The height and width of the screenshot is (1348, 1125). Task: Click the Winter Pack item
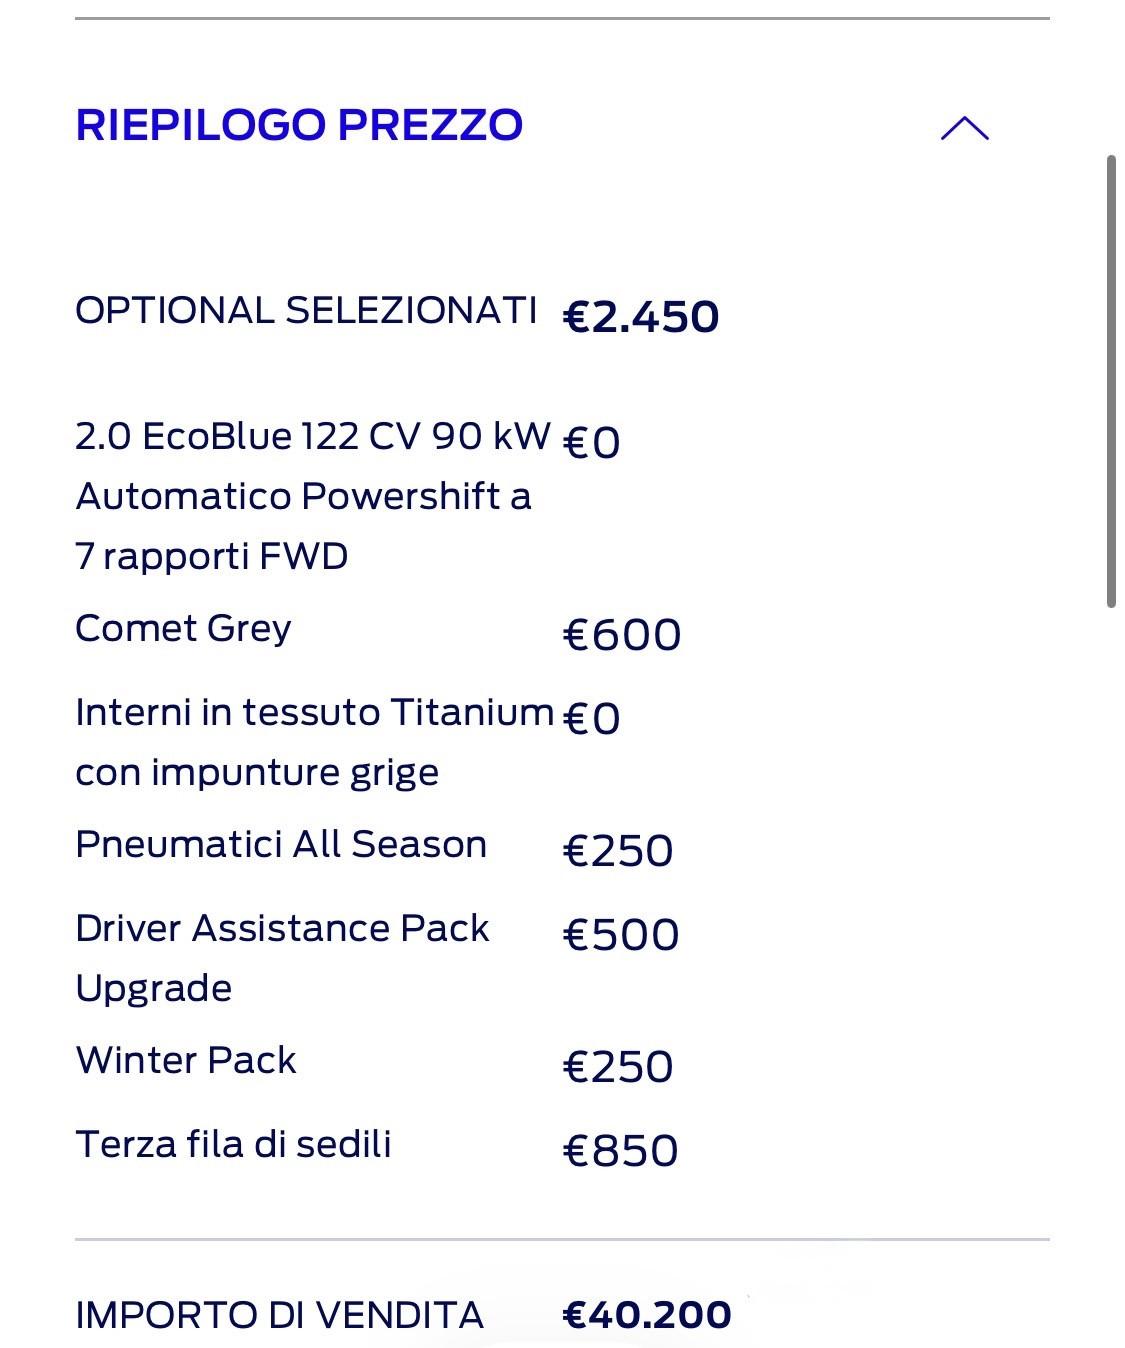coord(186,1060)
